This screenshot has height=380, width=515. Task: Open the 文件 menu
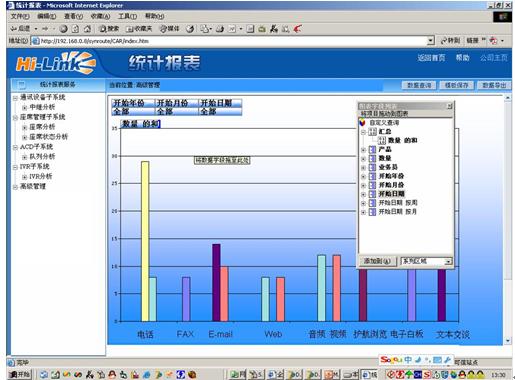coord(20,16)
